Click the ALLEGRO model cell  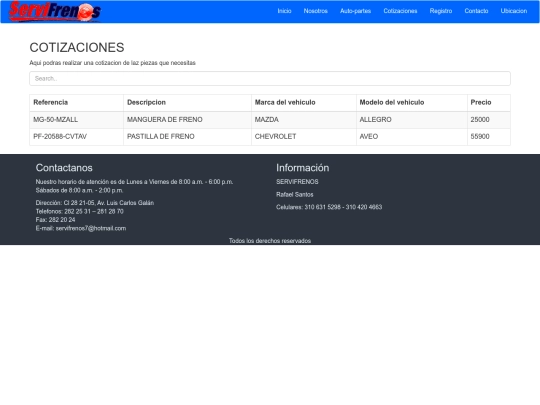pos(412,120)
